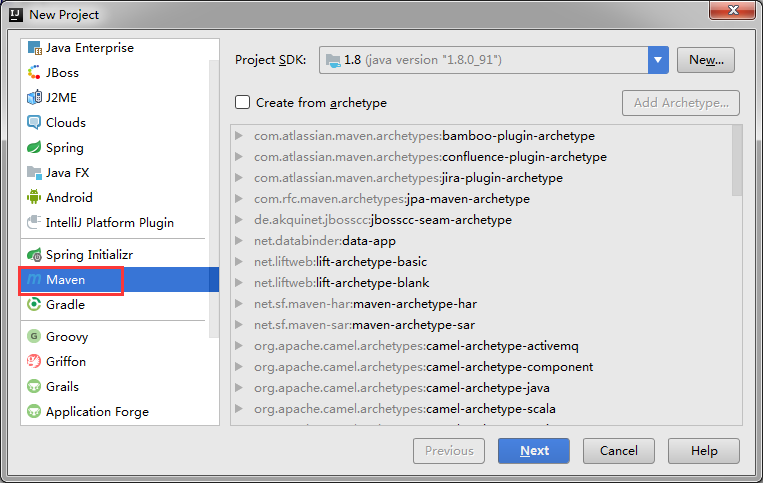
Task: Expand camel-archetype-component node
Action: pos(239,366)
